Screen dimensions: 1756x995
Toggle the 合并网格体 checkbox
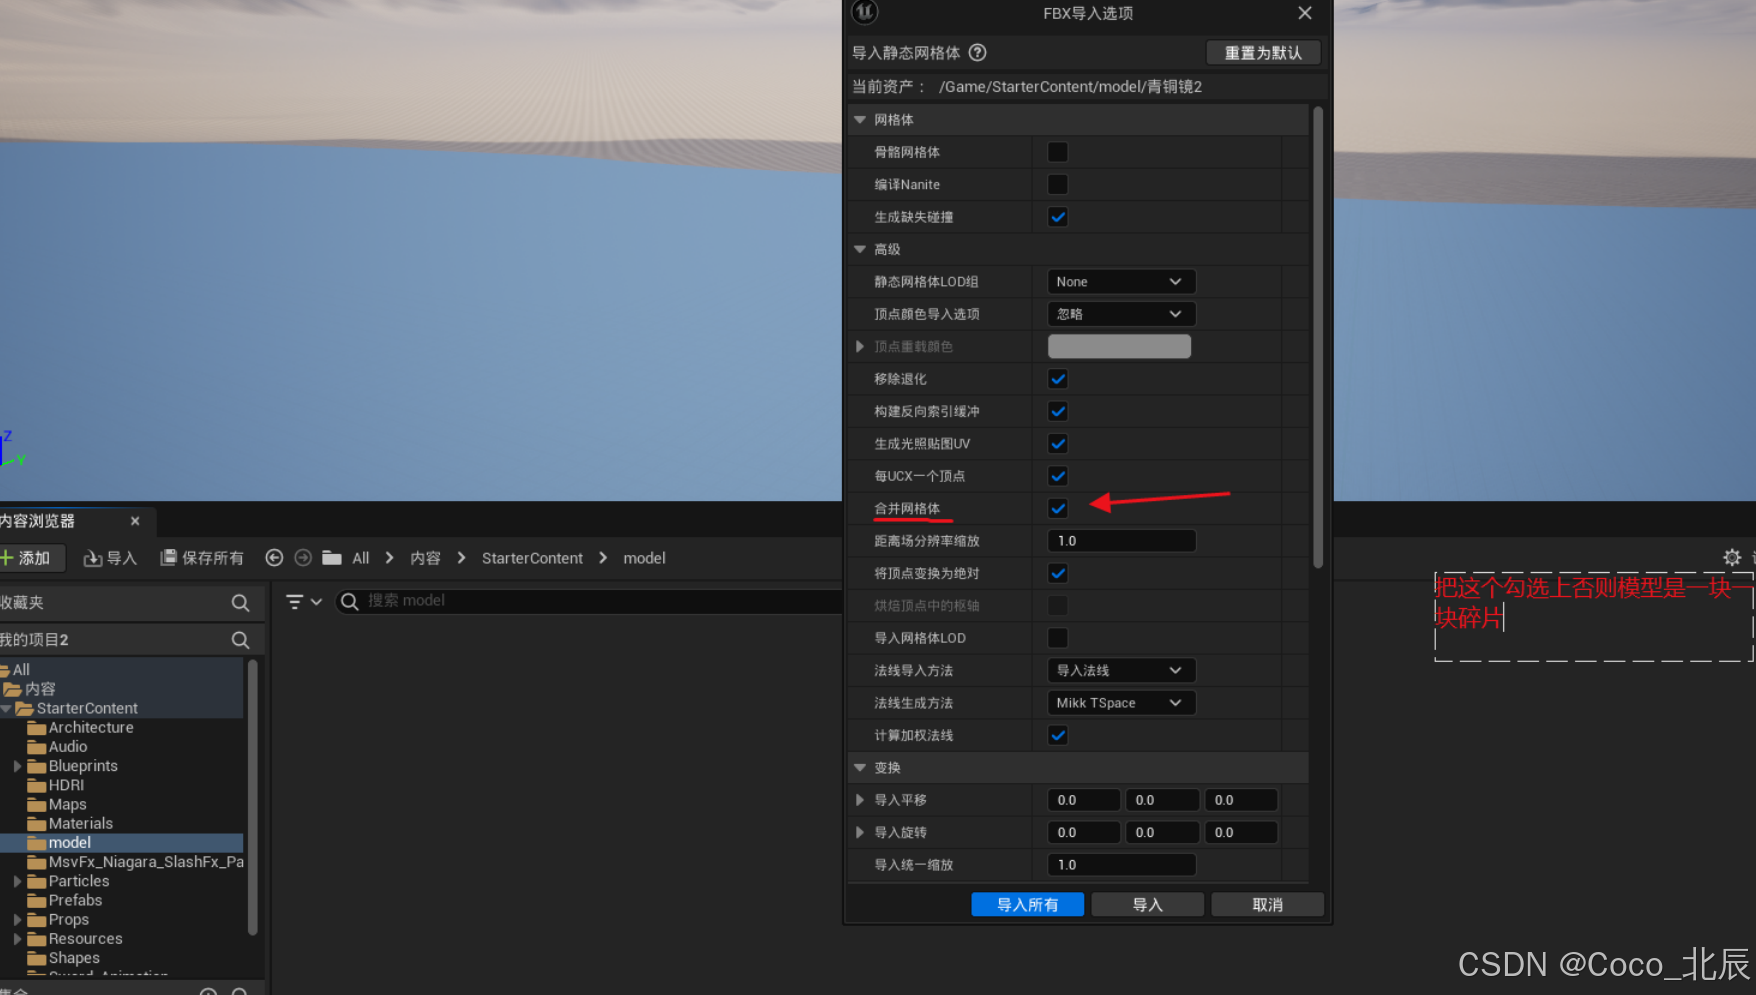click(1057, 508)
